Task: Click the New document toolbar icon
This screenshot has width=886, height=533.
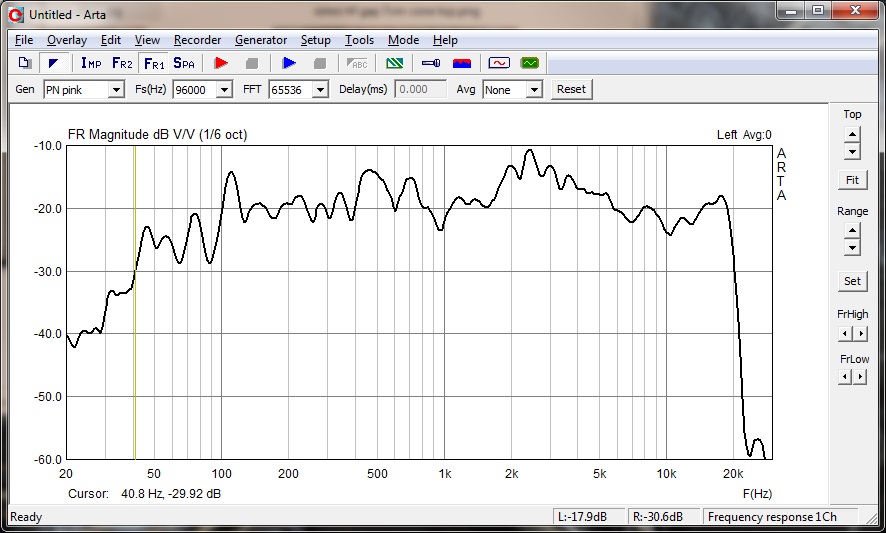Action: pos(24,63)
